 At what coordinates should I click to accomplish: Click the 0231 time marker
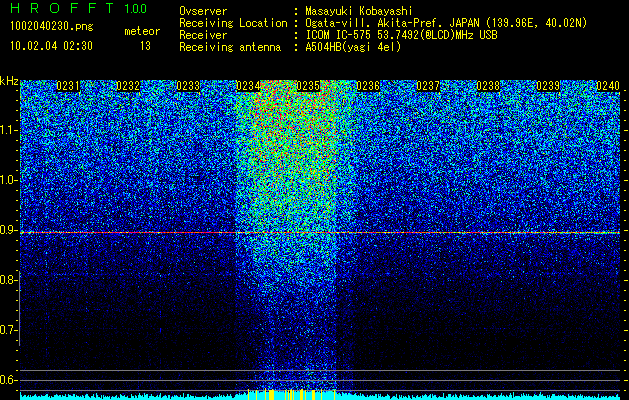pos(68,86)
